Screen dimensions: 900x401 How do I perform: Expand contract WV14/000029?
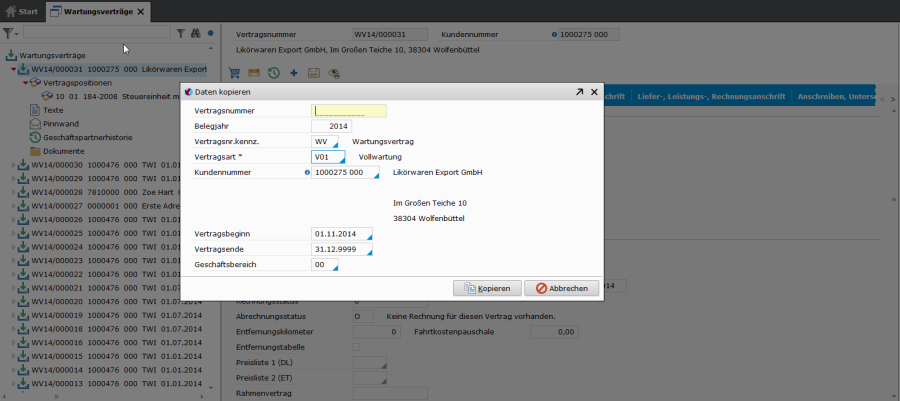tap(14, 179)
